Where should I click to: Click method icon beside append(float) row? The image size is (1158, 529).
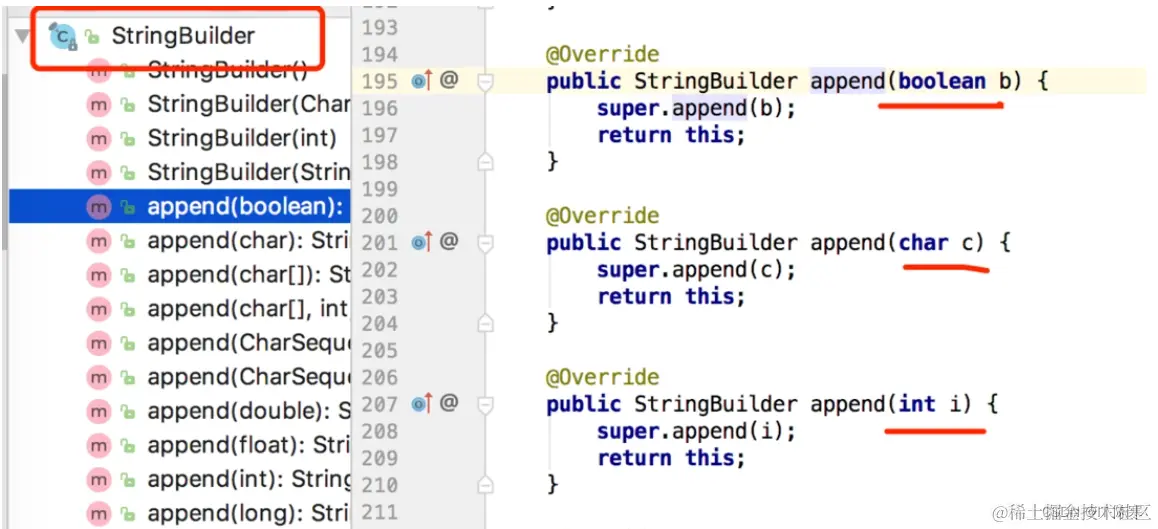(98, 446)
